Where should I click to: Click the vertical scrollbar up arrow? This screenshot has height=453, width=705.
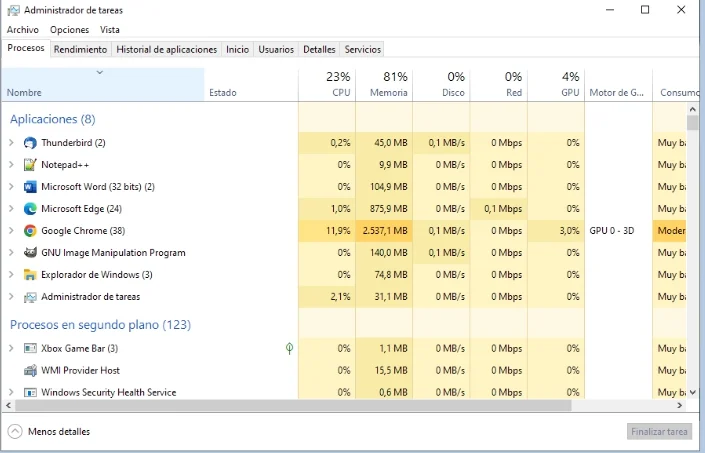(692, 109)
